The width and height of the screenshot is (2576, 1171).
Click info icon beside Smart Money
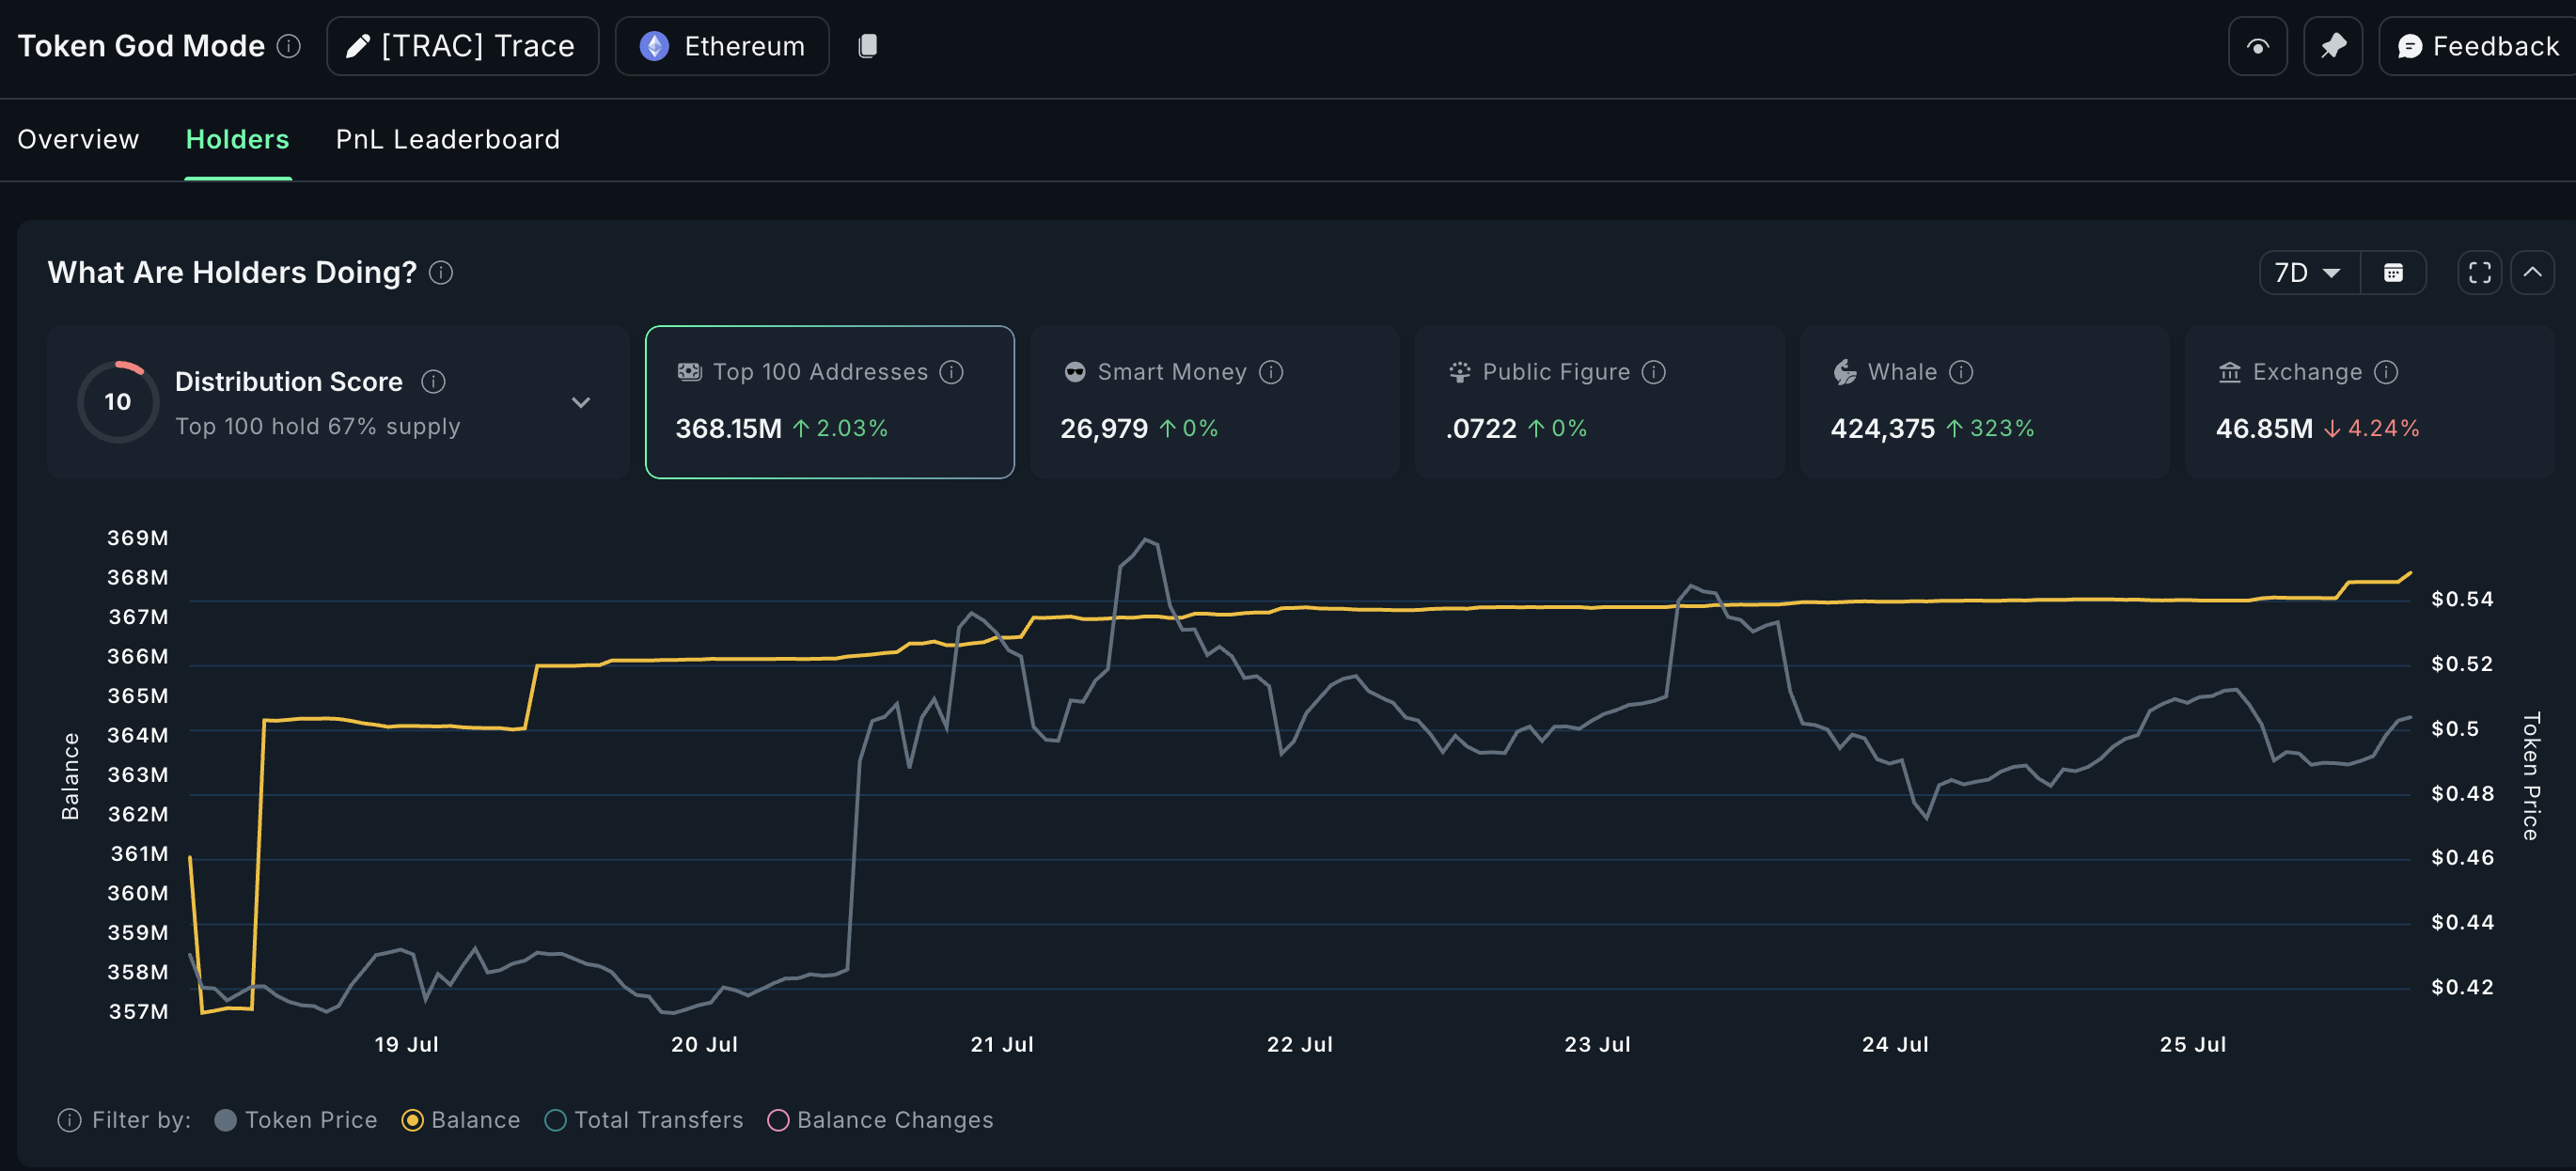click(x=1270, y=372)
